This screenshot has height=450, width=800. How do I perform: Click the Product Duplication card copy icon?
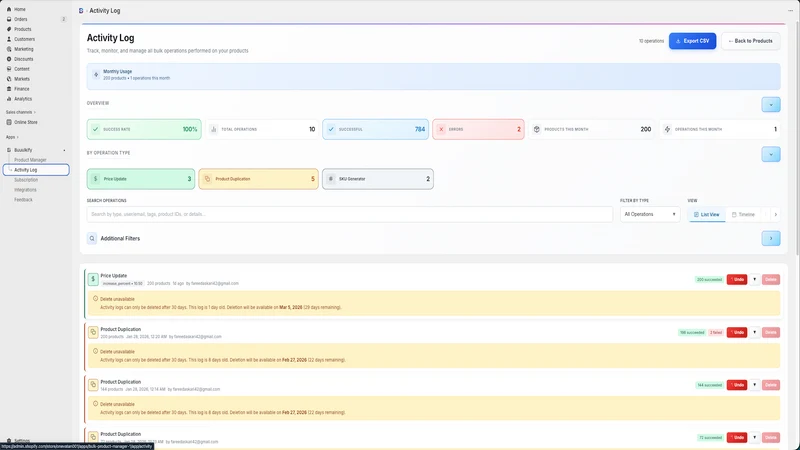tap(207, 179)
